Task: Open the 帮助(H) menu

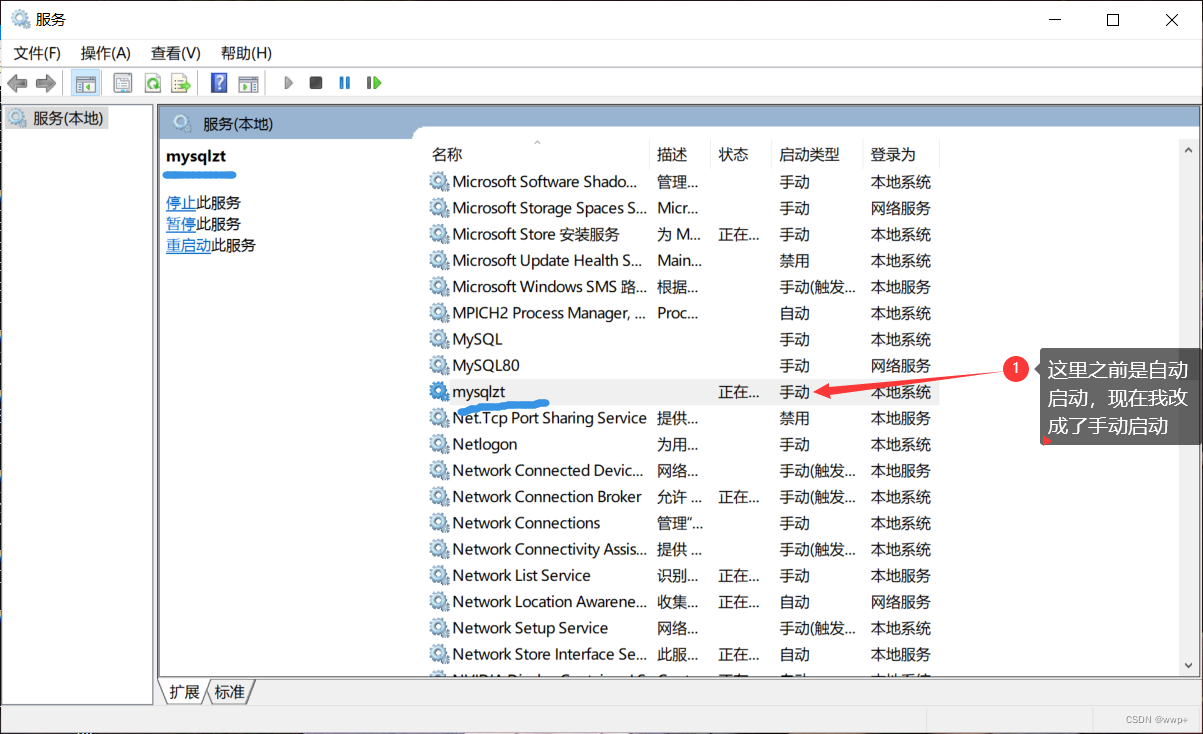Action: click(246, 53)
